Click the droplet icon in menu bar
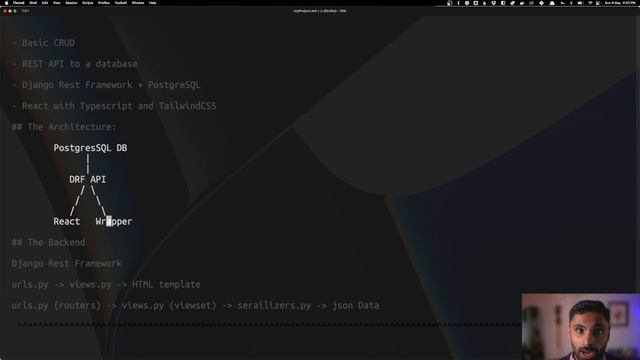 pyautogui.click(x=484, y=3)
